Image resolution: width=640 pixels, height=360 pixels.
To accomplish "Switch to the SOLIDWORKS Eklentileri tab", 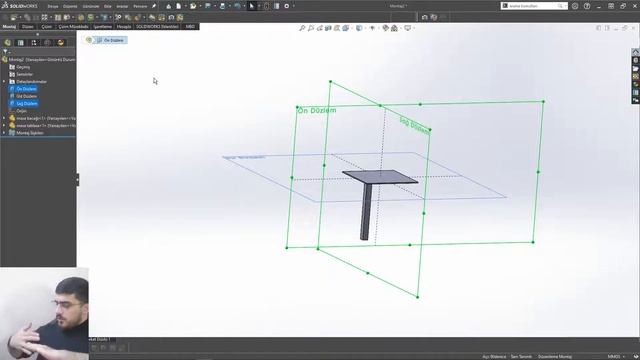I will tap(157, 27).
